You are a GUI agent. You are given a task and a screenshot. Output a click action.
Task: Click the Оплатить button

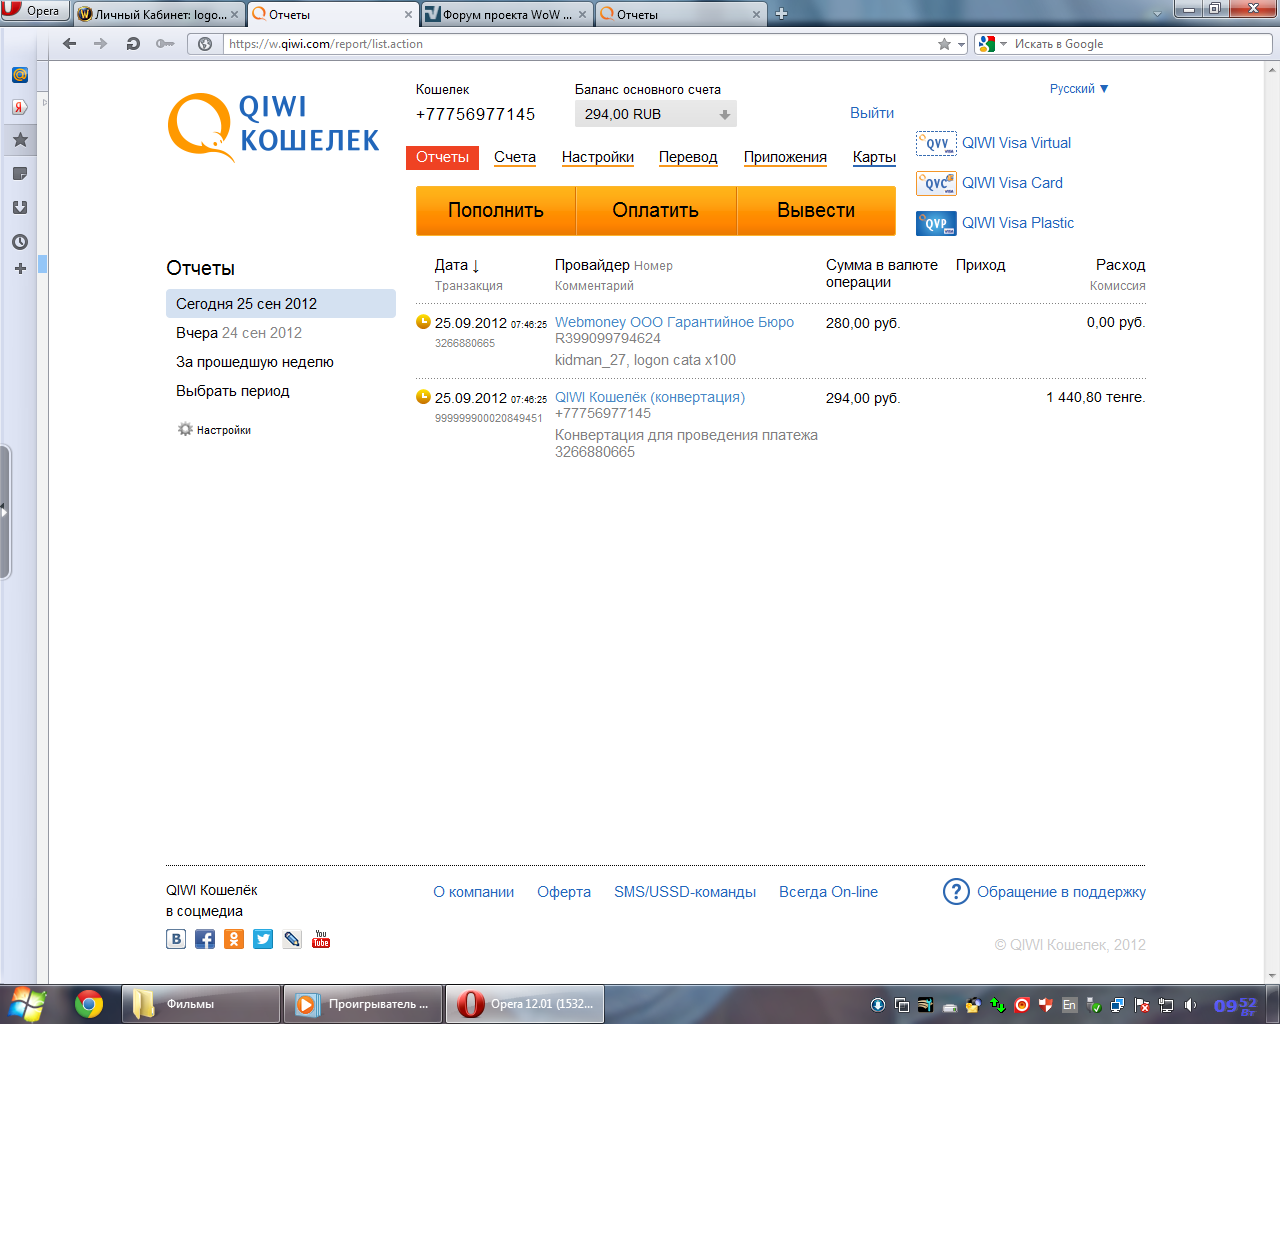pyautogui.click(x=656, y=210)
